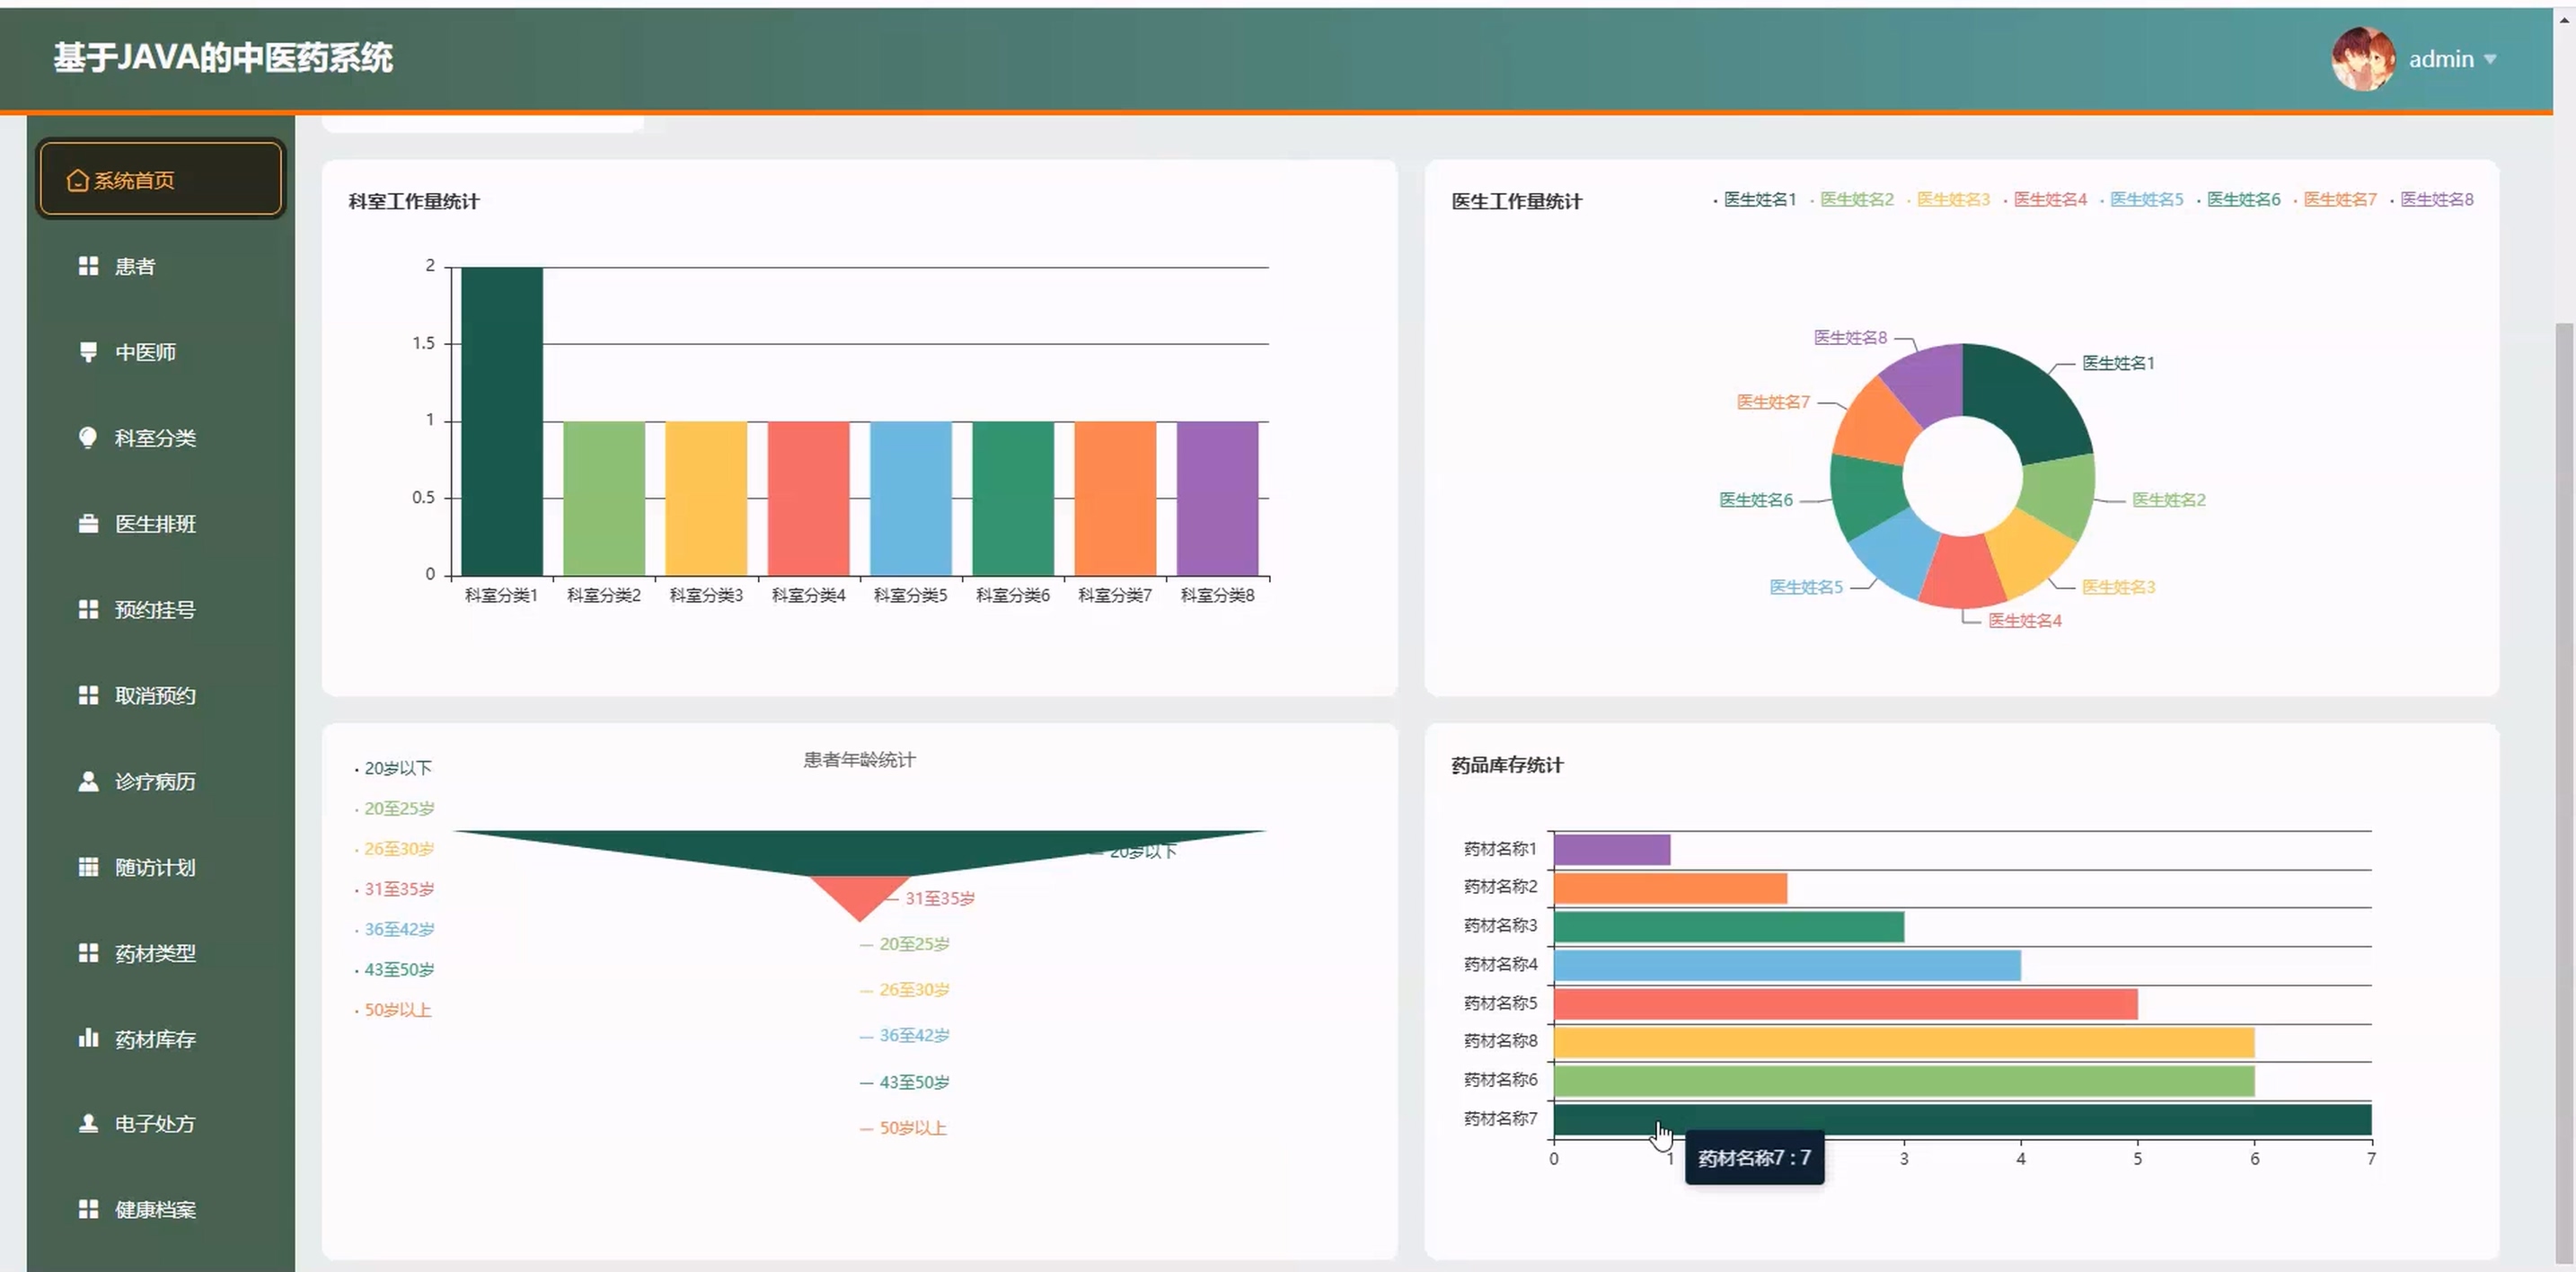Image resolution: width=2576 pixels, height=1272 pixels.
Task: Click the admin avatar picture
Action: 2362,59
